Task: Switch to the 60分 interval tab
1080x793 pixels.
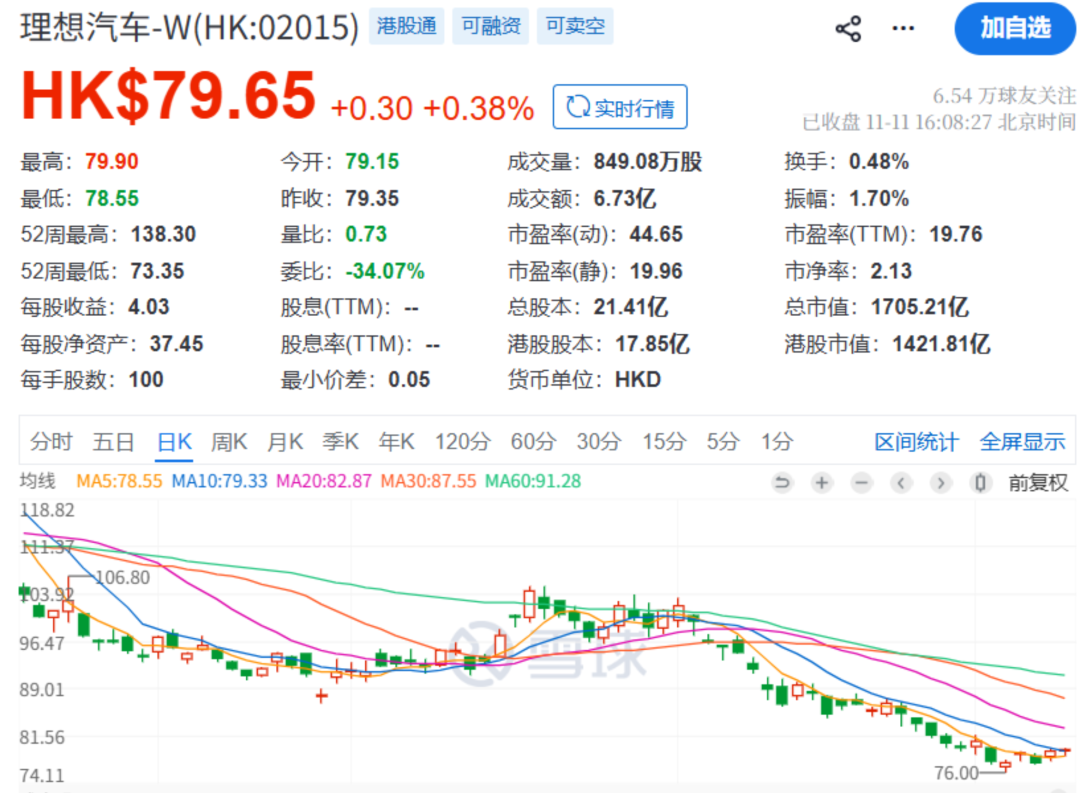Action: click(532, 441)
